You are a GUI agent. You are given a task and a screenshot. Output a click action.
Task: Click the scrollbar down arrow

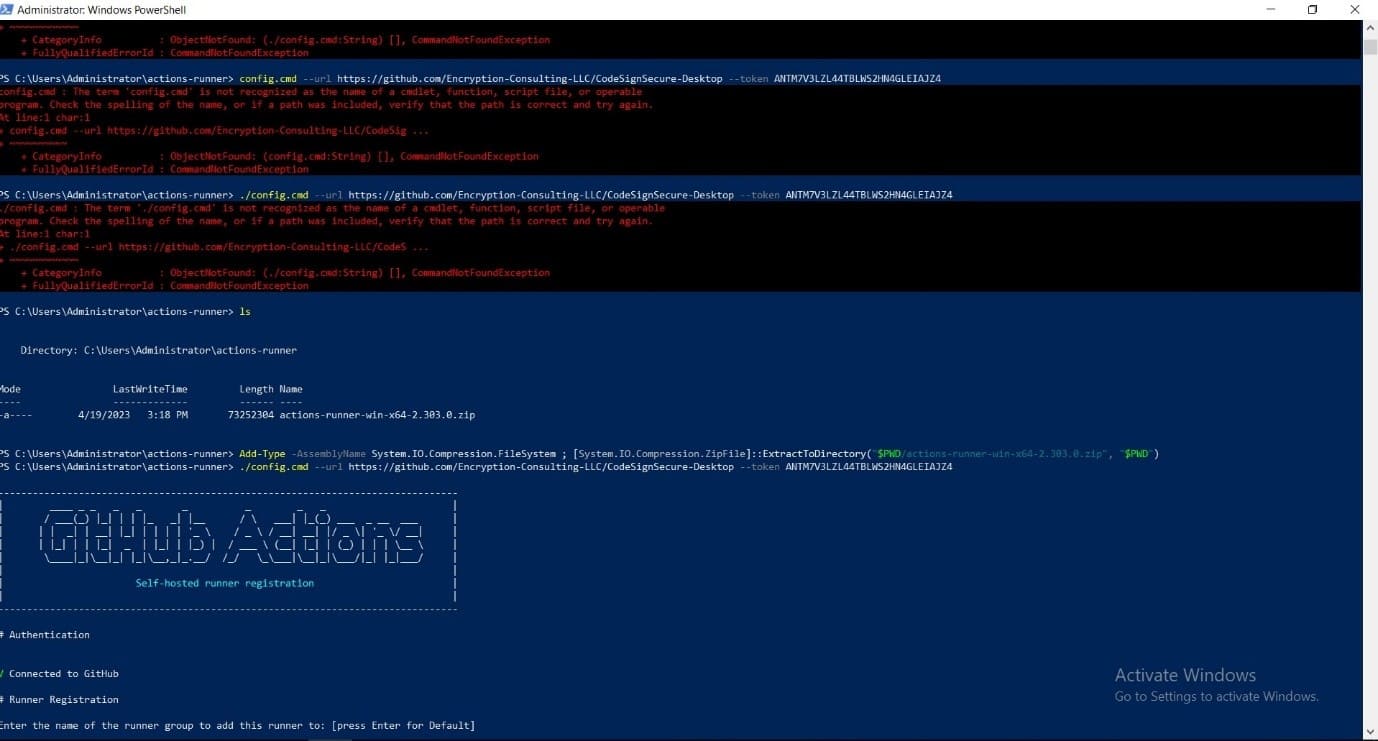(x=1369, y=733)
